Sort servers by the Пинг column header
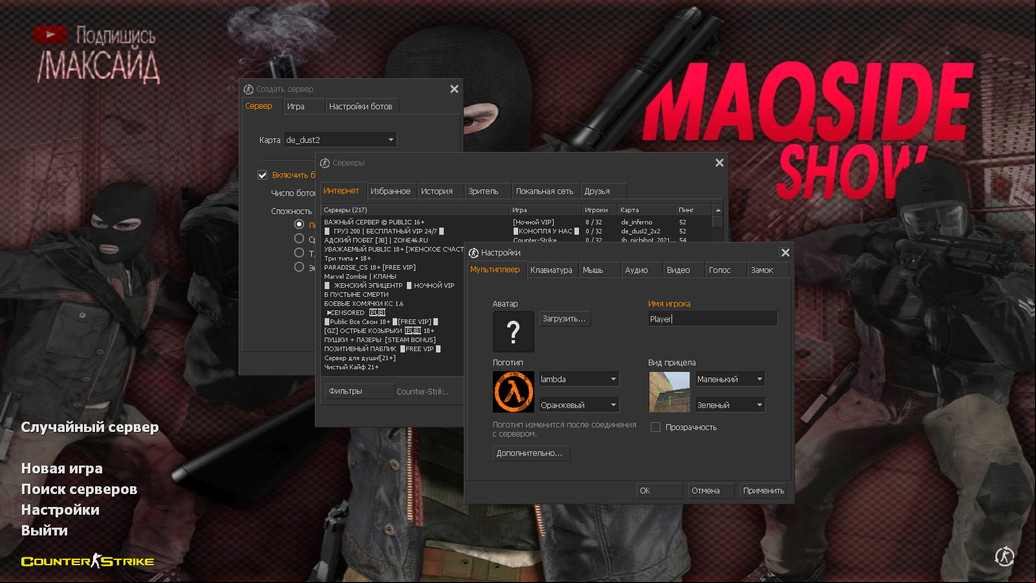This screenshot has height=583, width=1036. pyautogui.click(x=694, y=210)
